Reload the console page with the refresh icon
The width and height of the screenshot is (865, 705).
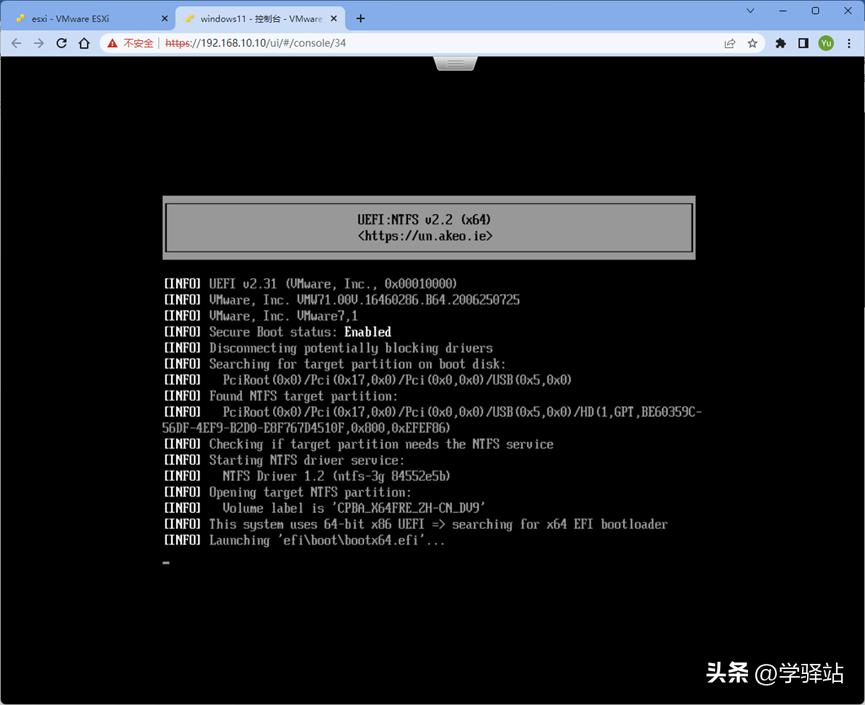pyautogui.click(x=61, y=43)
